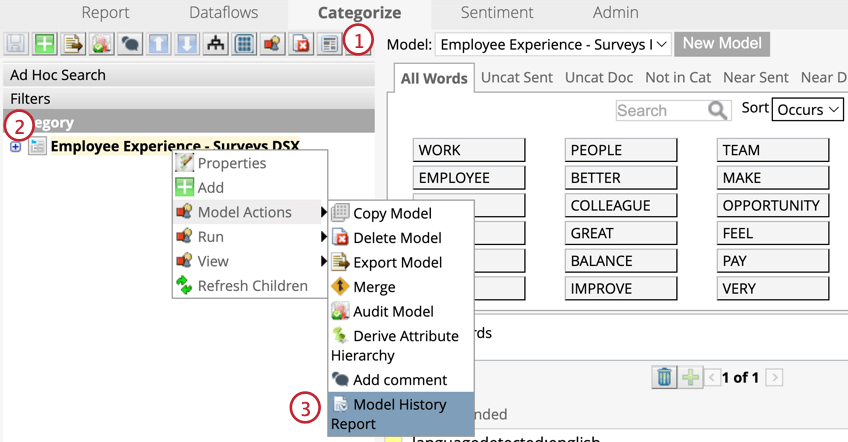848x442 pixels.
Task: Open the Uncat Sent tab
Action: (517, 78)
